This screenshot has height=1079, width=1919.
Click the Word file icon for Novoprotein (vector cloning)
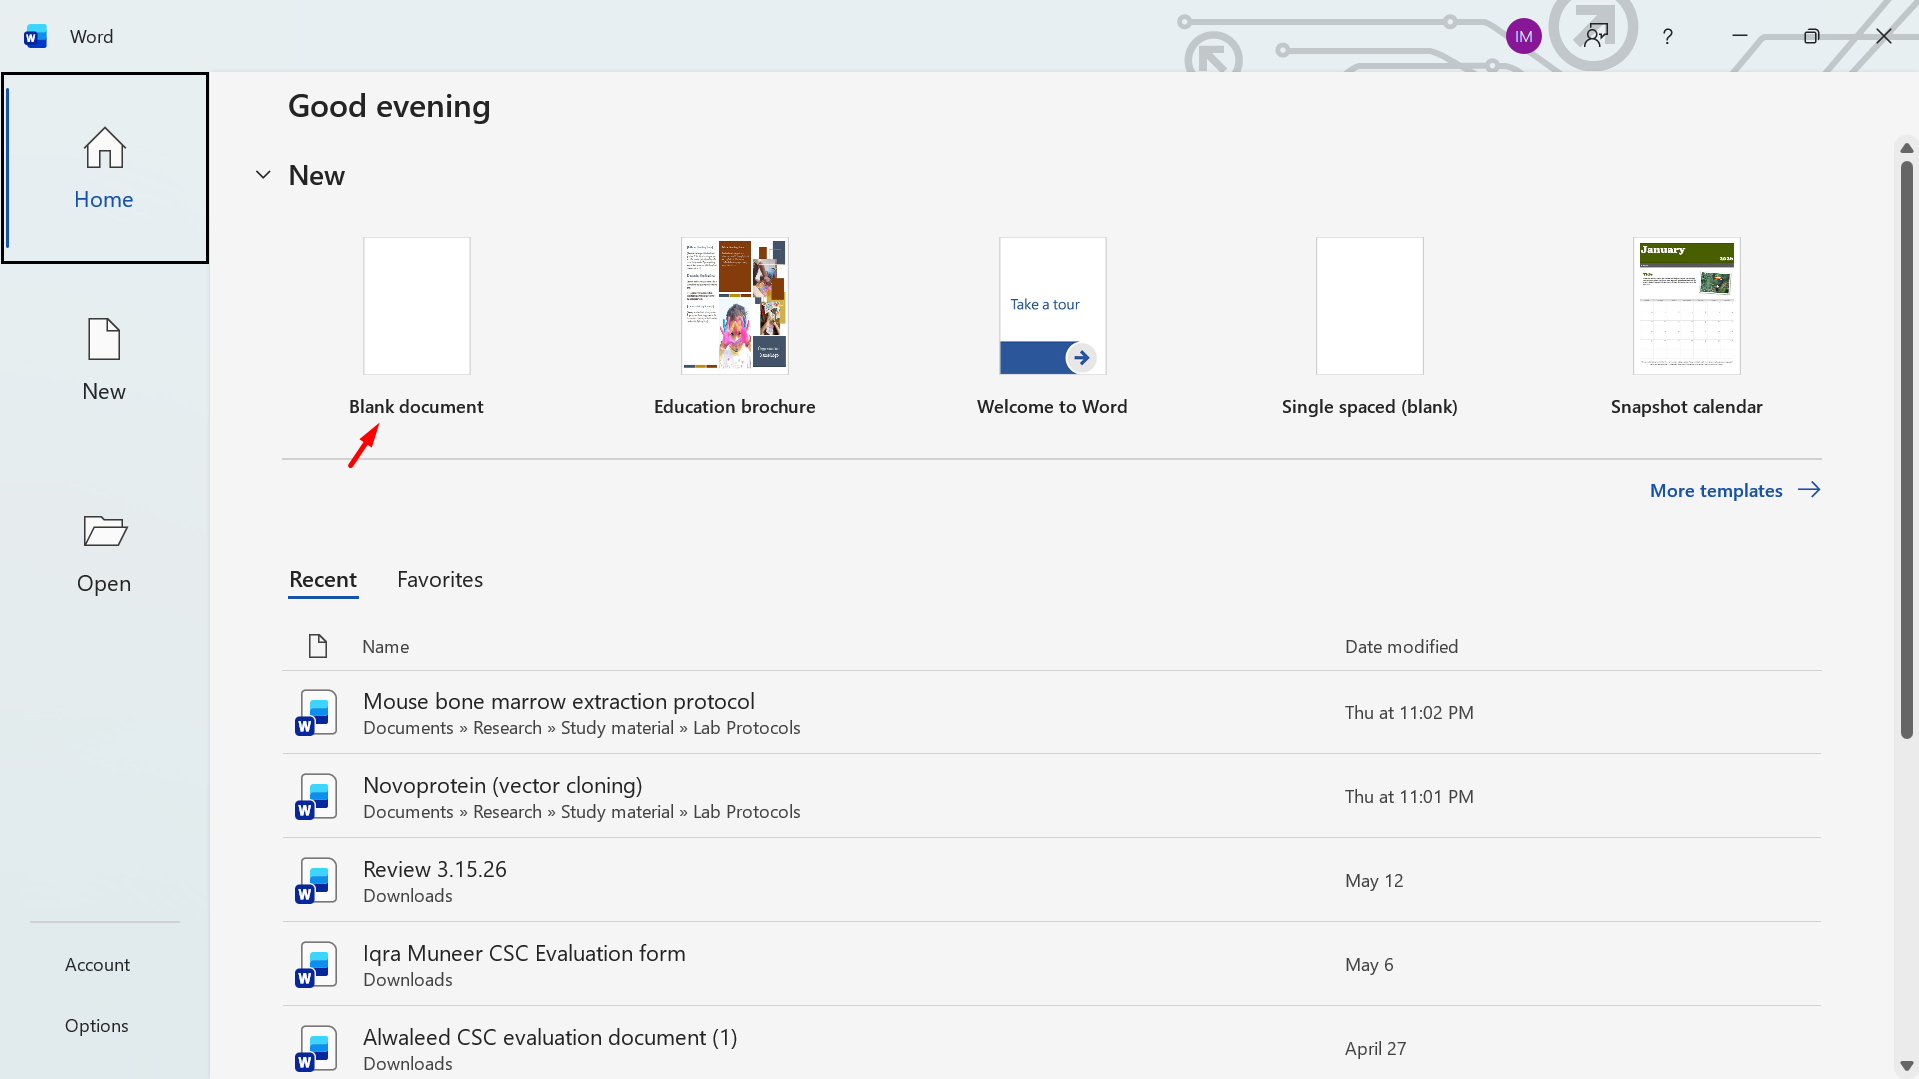click(316, 796)
